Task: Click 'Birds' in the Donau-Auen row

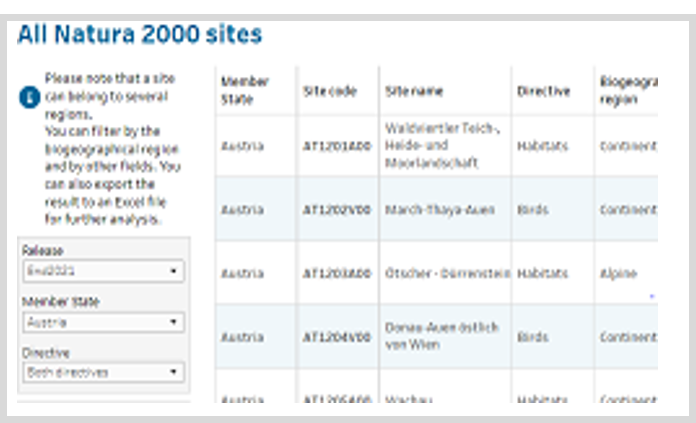Action: coord(533,337)
